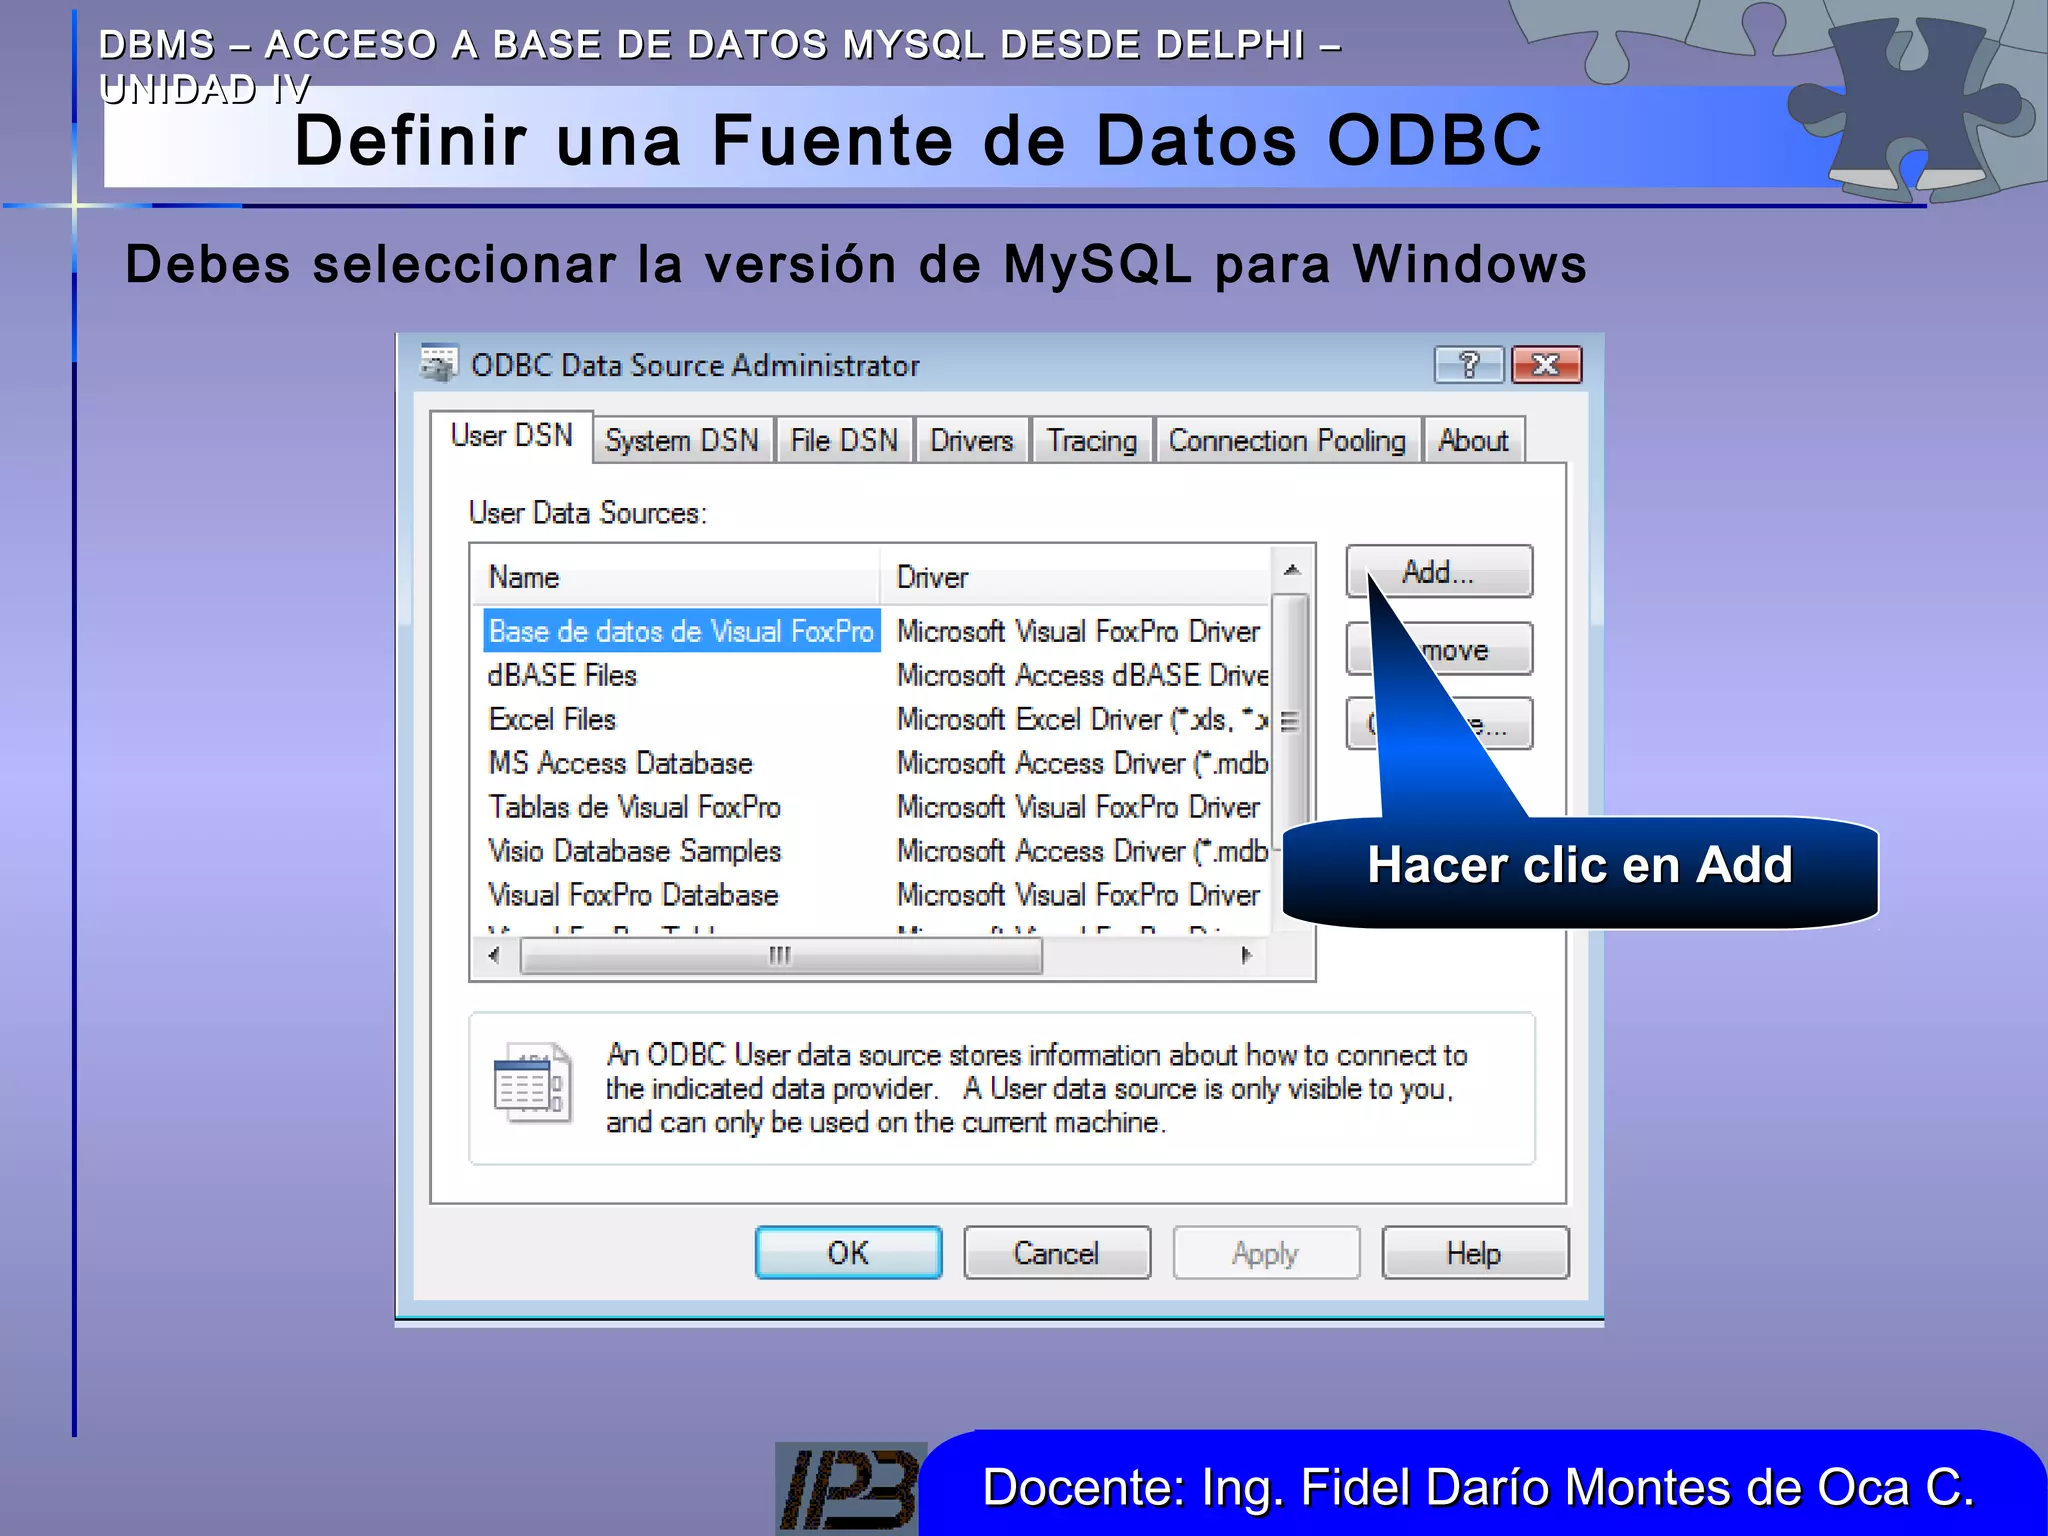Viewport: 2048px width, 1536px height.
Task: Click the Cancel button
Action: (1057, 1252)
